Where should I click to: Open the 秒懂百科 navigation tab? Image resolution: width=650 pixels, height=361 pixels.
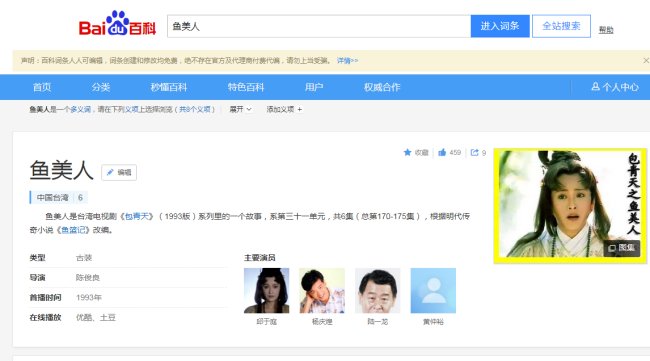[169, 87]
